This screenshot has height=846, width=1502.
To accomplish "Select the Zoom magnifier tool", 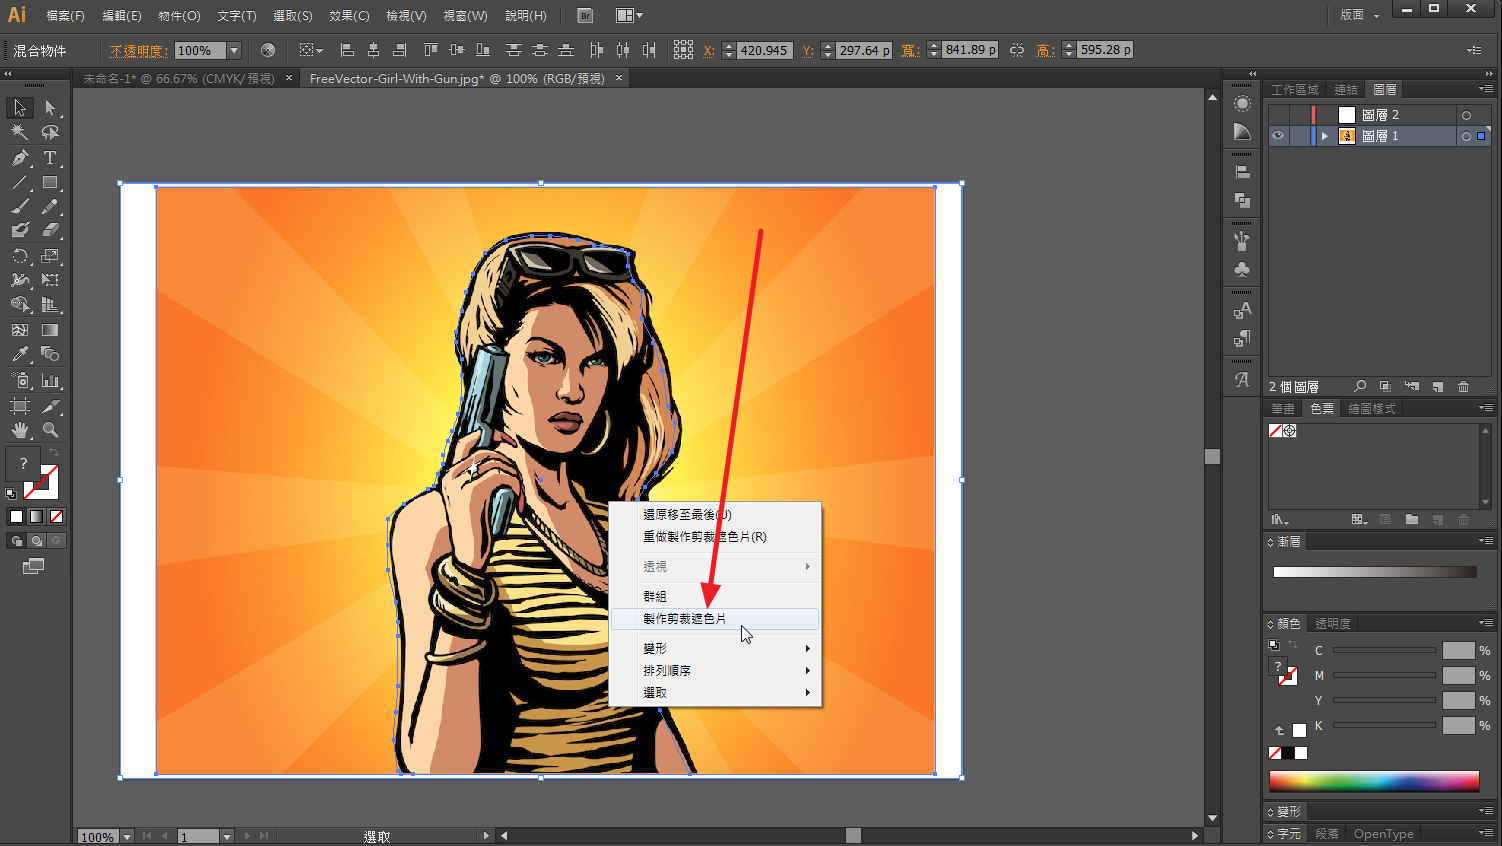I will click(50, 431).
